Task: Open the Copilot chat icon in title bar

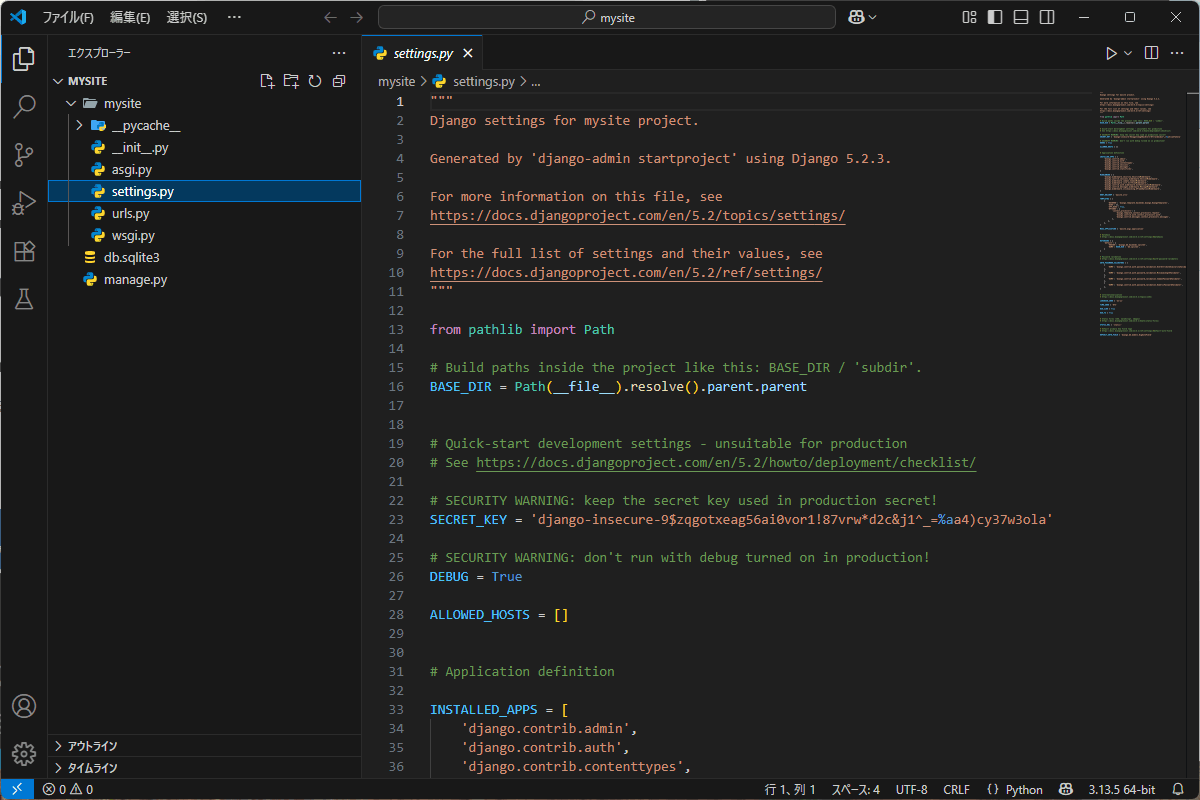Action: (856, 17)
